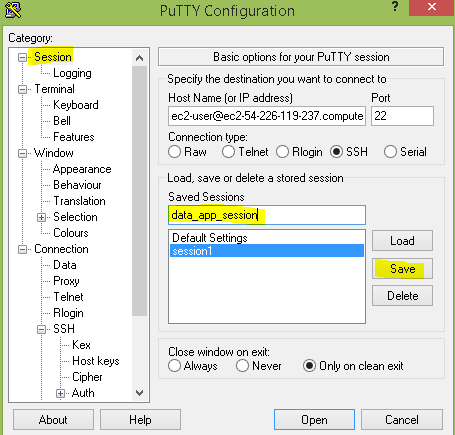Save the data_app_session session
The height and width of the screenshot is (435, 455).
[x=402, y=269]
